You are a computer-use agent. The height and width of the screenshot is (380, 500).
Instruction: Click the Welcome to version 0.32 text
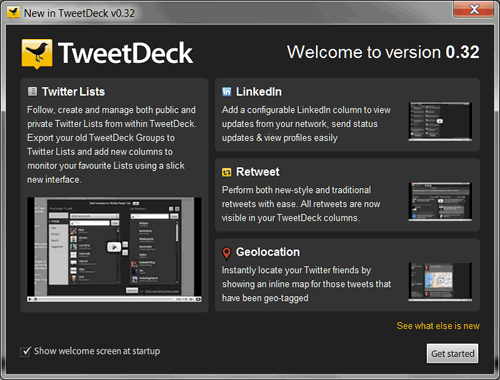click(x=383, y=52)
